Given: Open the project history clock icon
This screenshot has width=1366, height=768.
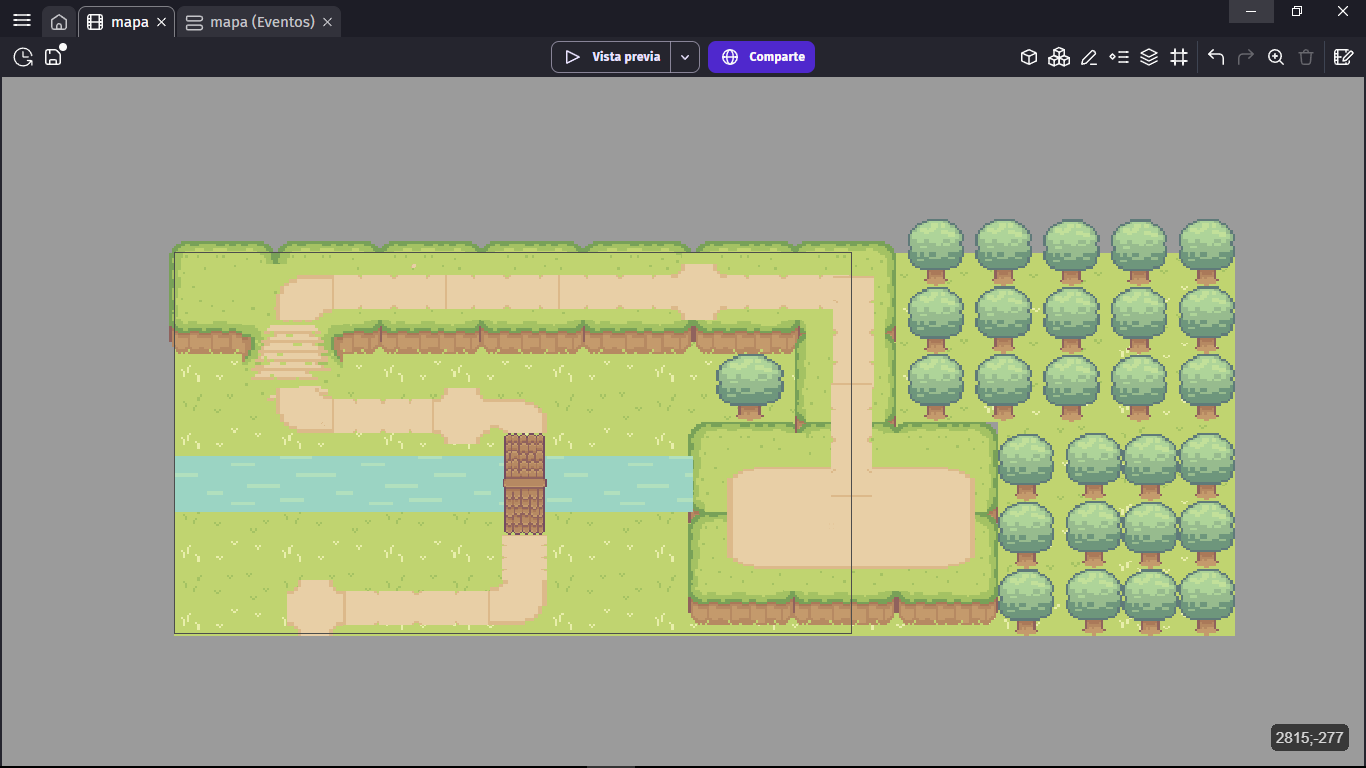Looking at the screenshot, I should point(23,57).
